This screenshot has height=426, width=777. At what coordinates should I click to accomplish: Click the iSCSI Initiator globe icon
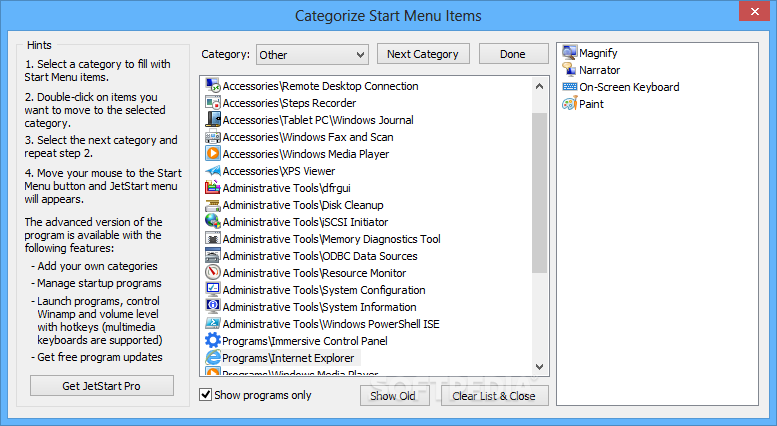pyautogui.click(x=213, y=221)
